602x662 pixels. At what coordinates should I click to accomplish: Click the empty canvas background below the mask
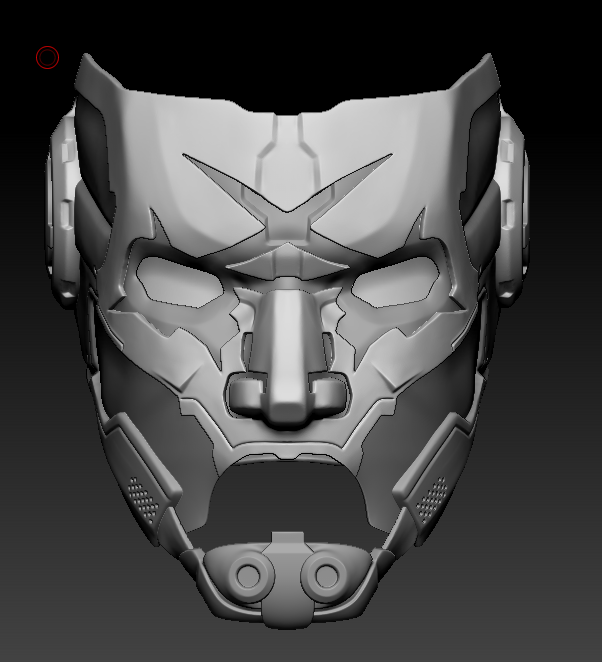(x=300, y=640)
